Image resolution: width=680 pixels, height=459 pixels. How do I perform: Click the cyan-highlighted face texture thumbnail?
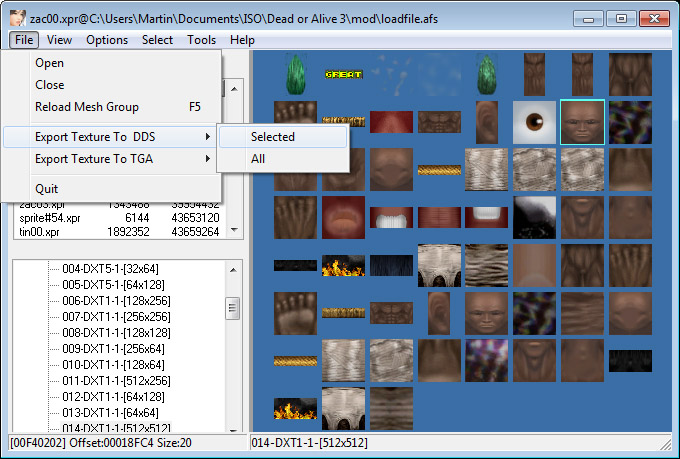[x=582, y=122]
